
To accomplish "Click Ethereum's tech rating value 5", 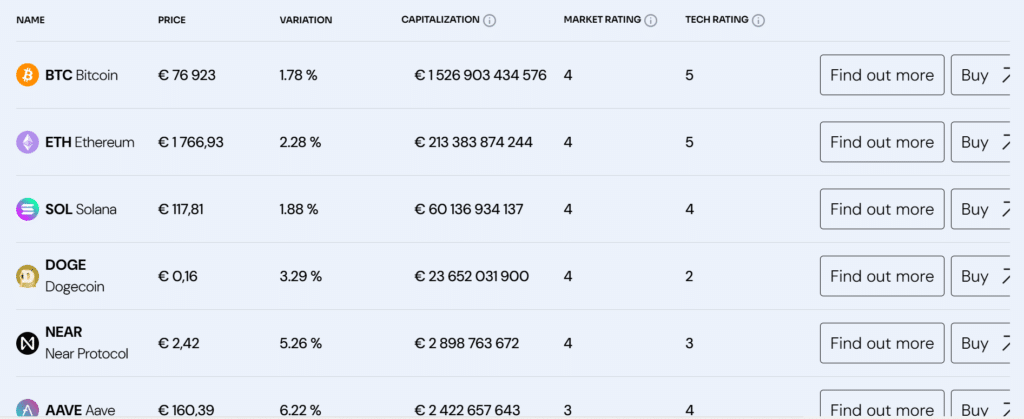I will point(689,142).
